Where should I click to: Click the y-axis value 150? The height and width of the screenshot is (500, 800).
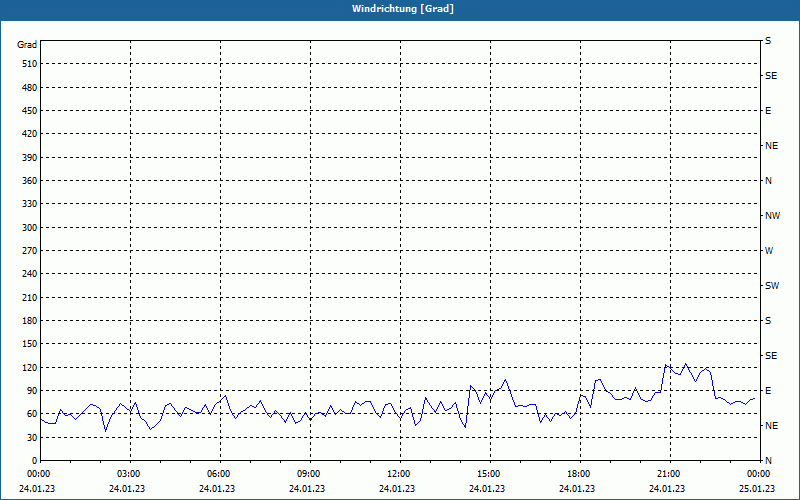point(30,344)
